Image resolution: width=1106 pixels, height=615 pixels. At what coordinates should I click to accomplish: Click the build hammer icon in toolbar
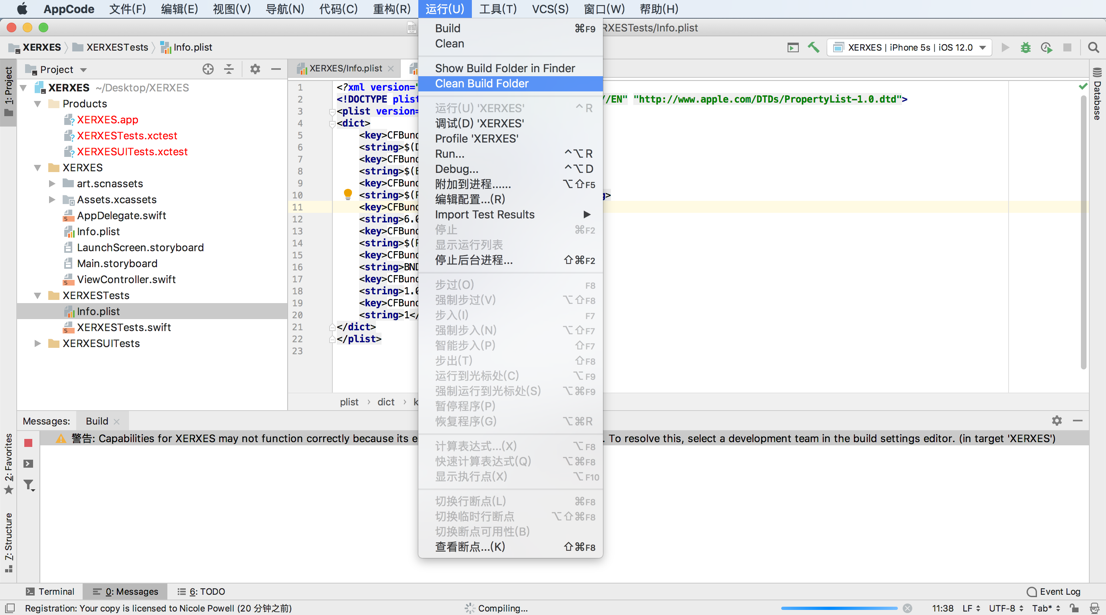point(813,47)
